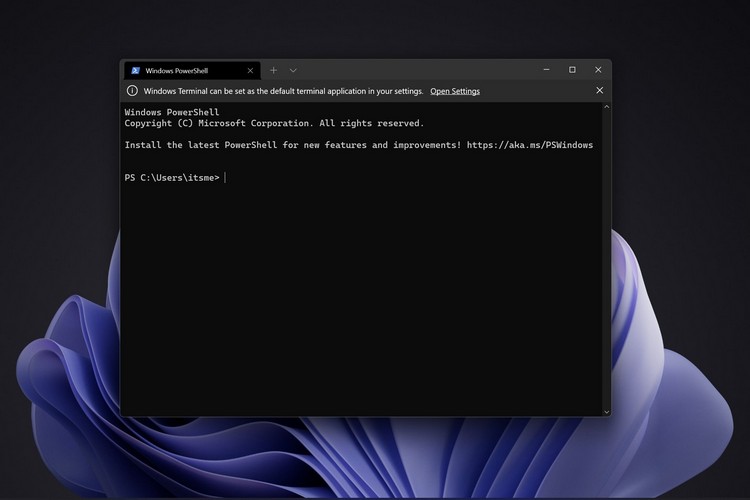Click the Copyright Microsoft Corporation text line
Viewport: 750px width, 500px height.
pos(274,123)
